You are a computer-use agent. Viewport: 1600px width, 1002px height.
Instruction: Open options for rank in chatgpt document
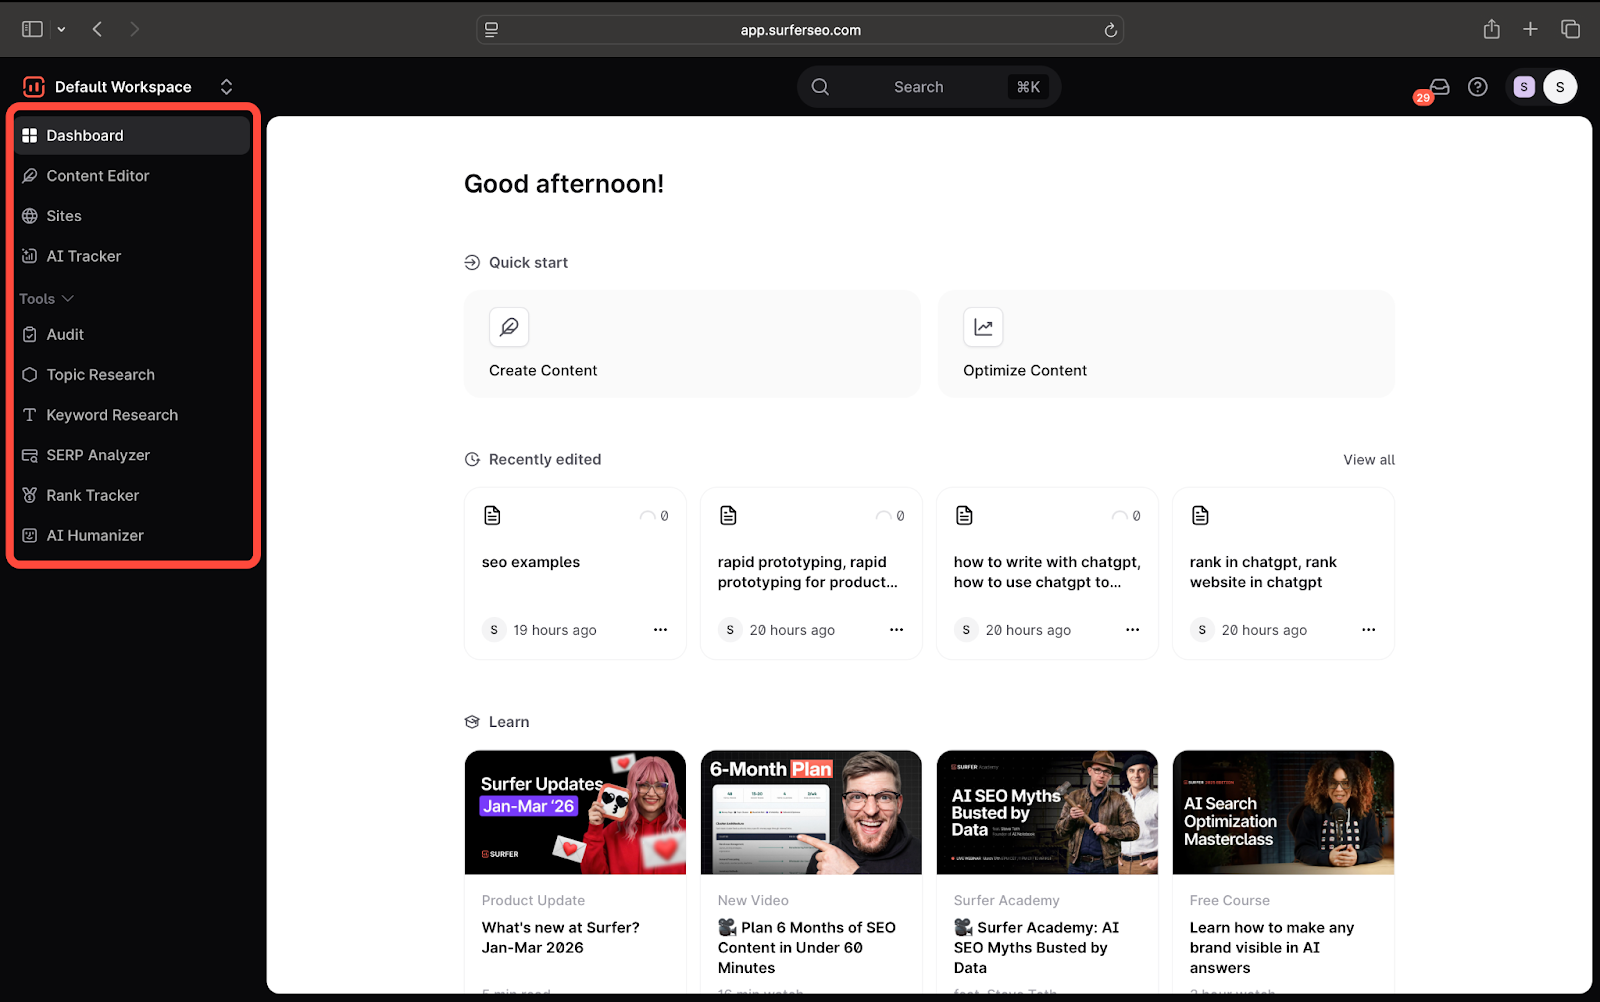click(1368, 630)
